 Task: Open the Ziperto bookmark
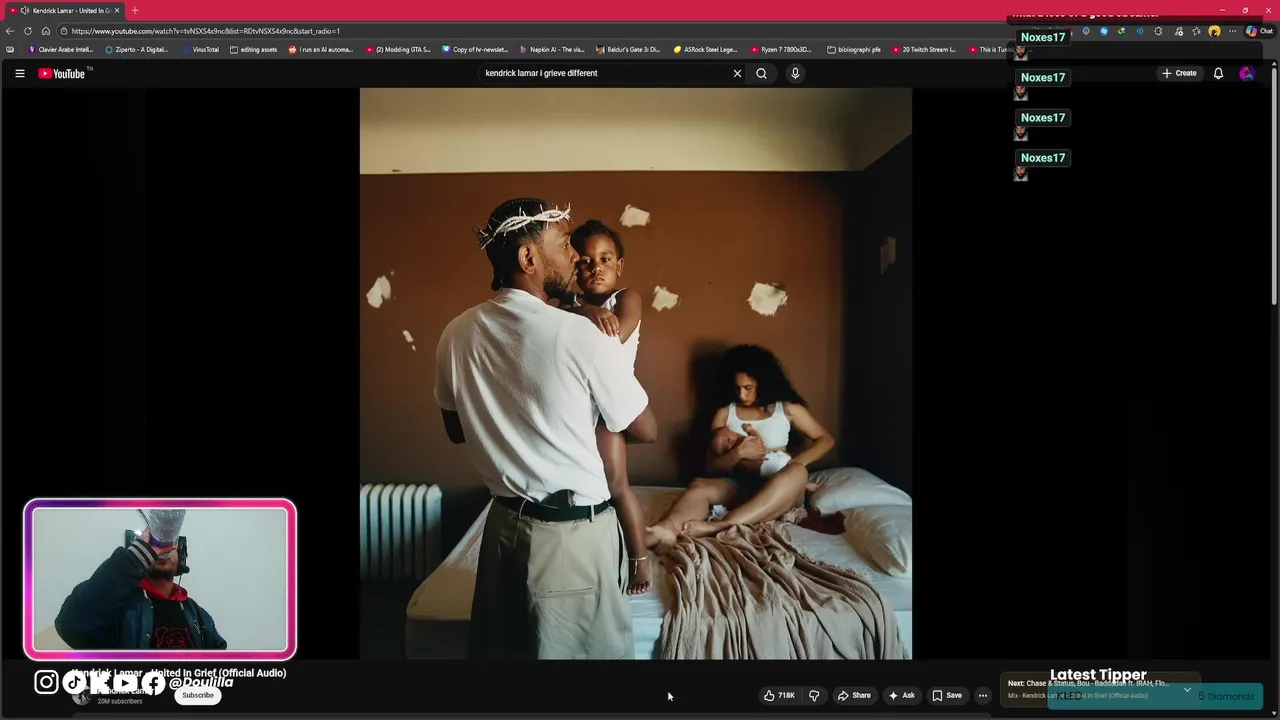[x=137, y=49]
